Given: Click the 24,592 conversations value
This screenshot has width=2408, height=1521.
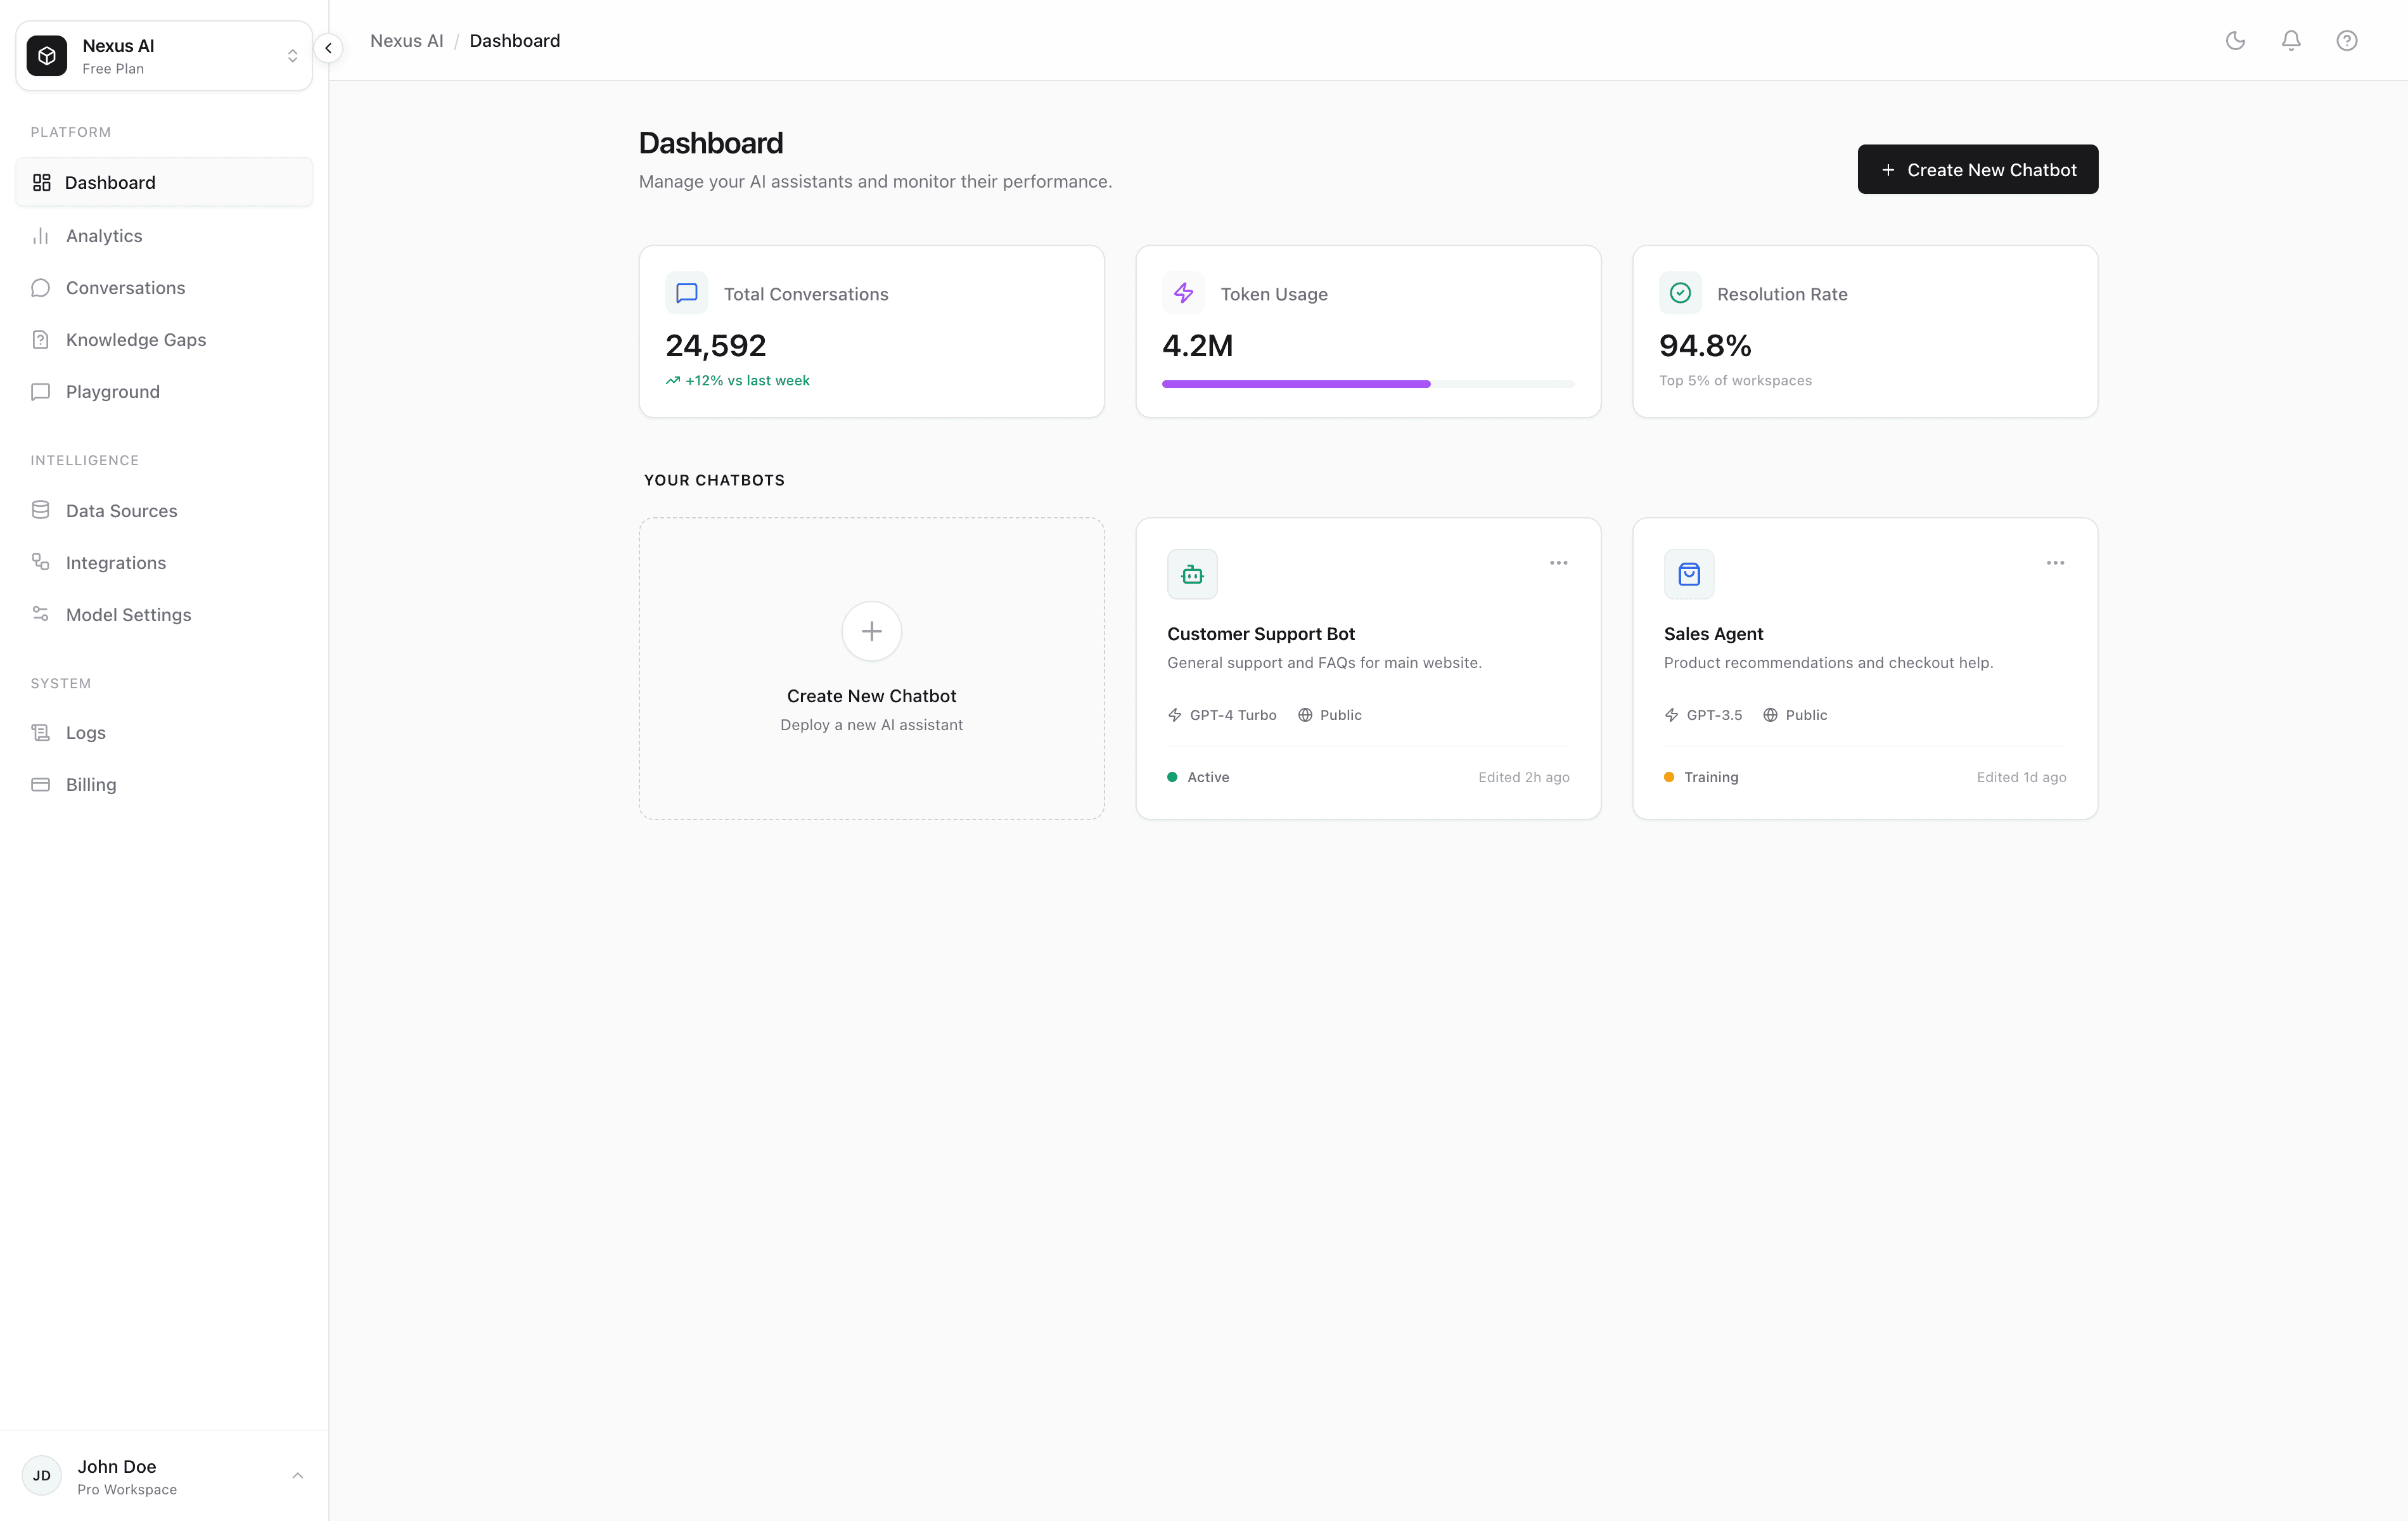Looking at the screenshot, I should (x=716, y=345).
